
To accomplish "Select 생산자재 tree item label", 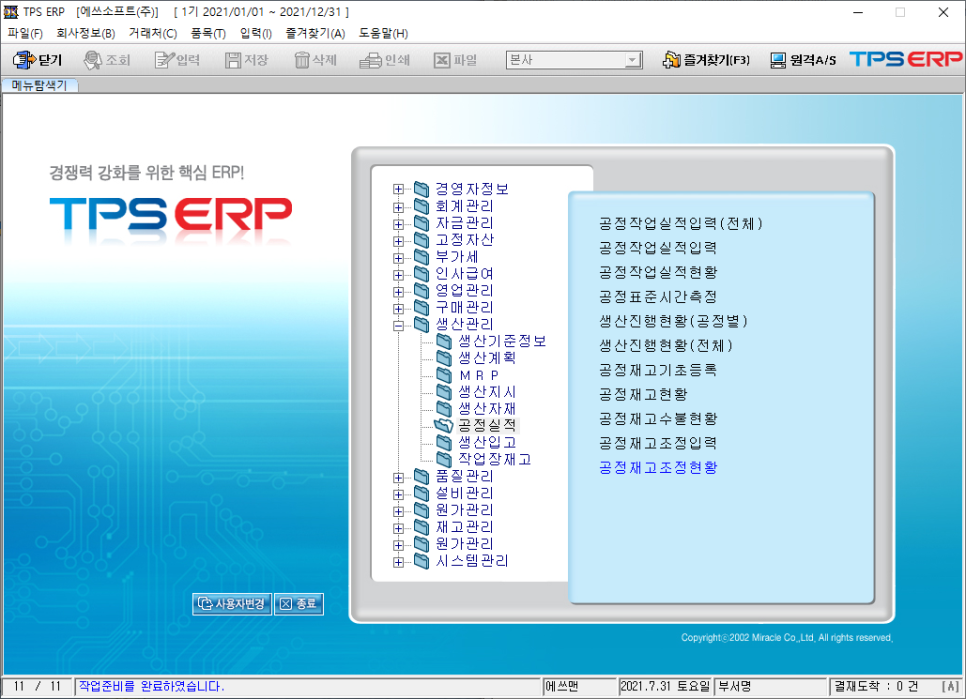I will pyautogui.click(x=487, y=408).
